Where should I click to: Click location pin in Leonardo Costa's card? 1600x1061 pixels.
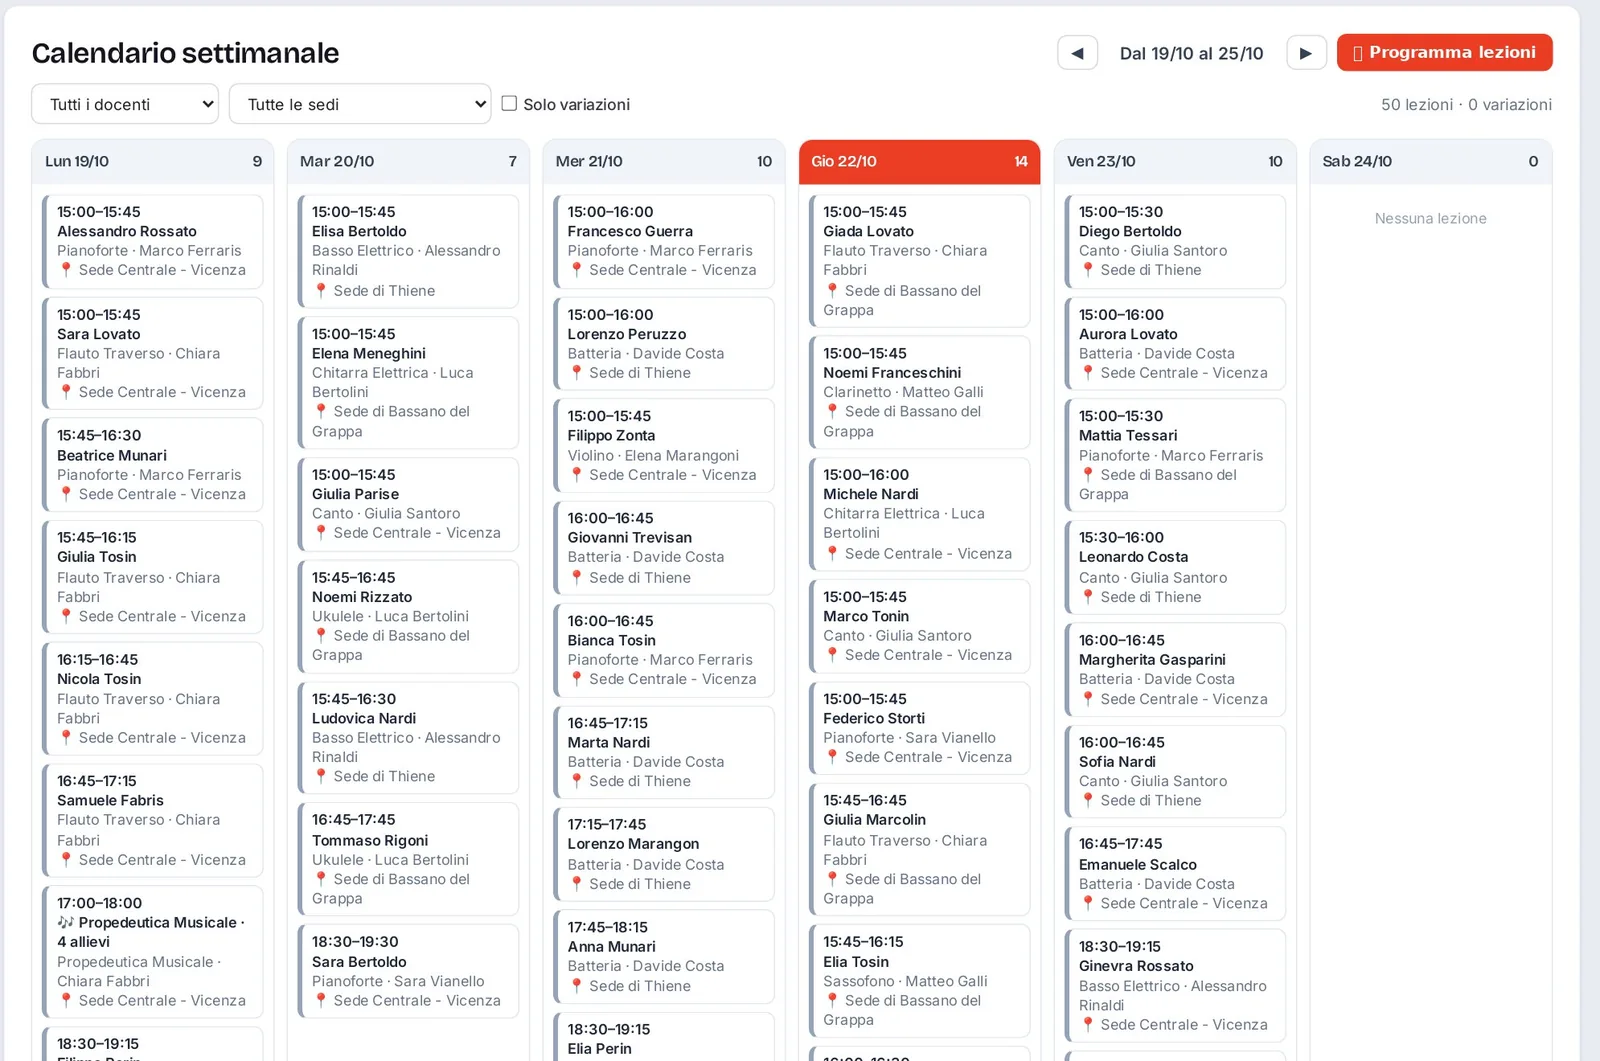[x=1088, y=597]
